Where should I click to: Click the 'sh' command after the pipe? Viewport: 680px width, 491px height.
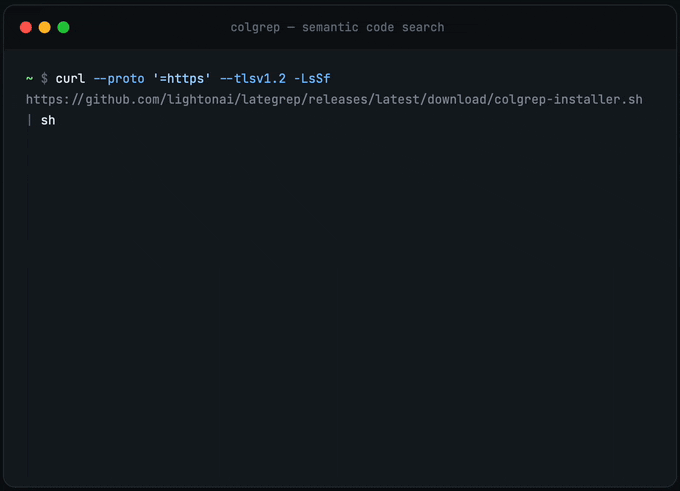tap(48, 120)
